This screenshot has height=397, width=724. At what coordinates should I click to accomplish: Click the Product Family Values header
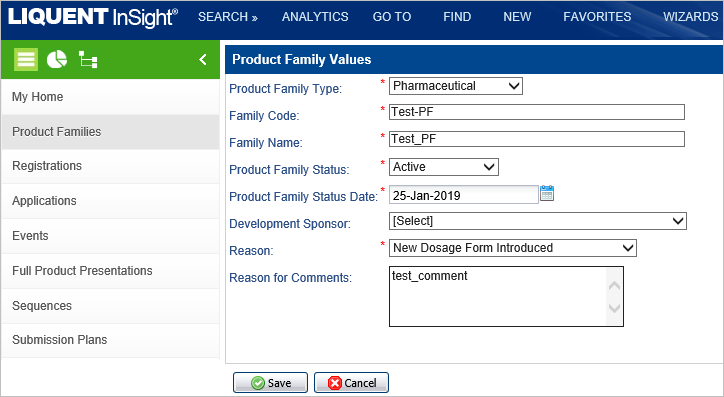pyautogui.click(x=302, y=60)
